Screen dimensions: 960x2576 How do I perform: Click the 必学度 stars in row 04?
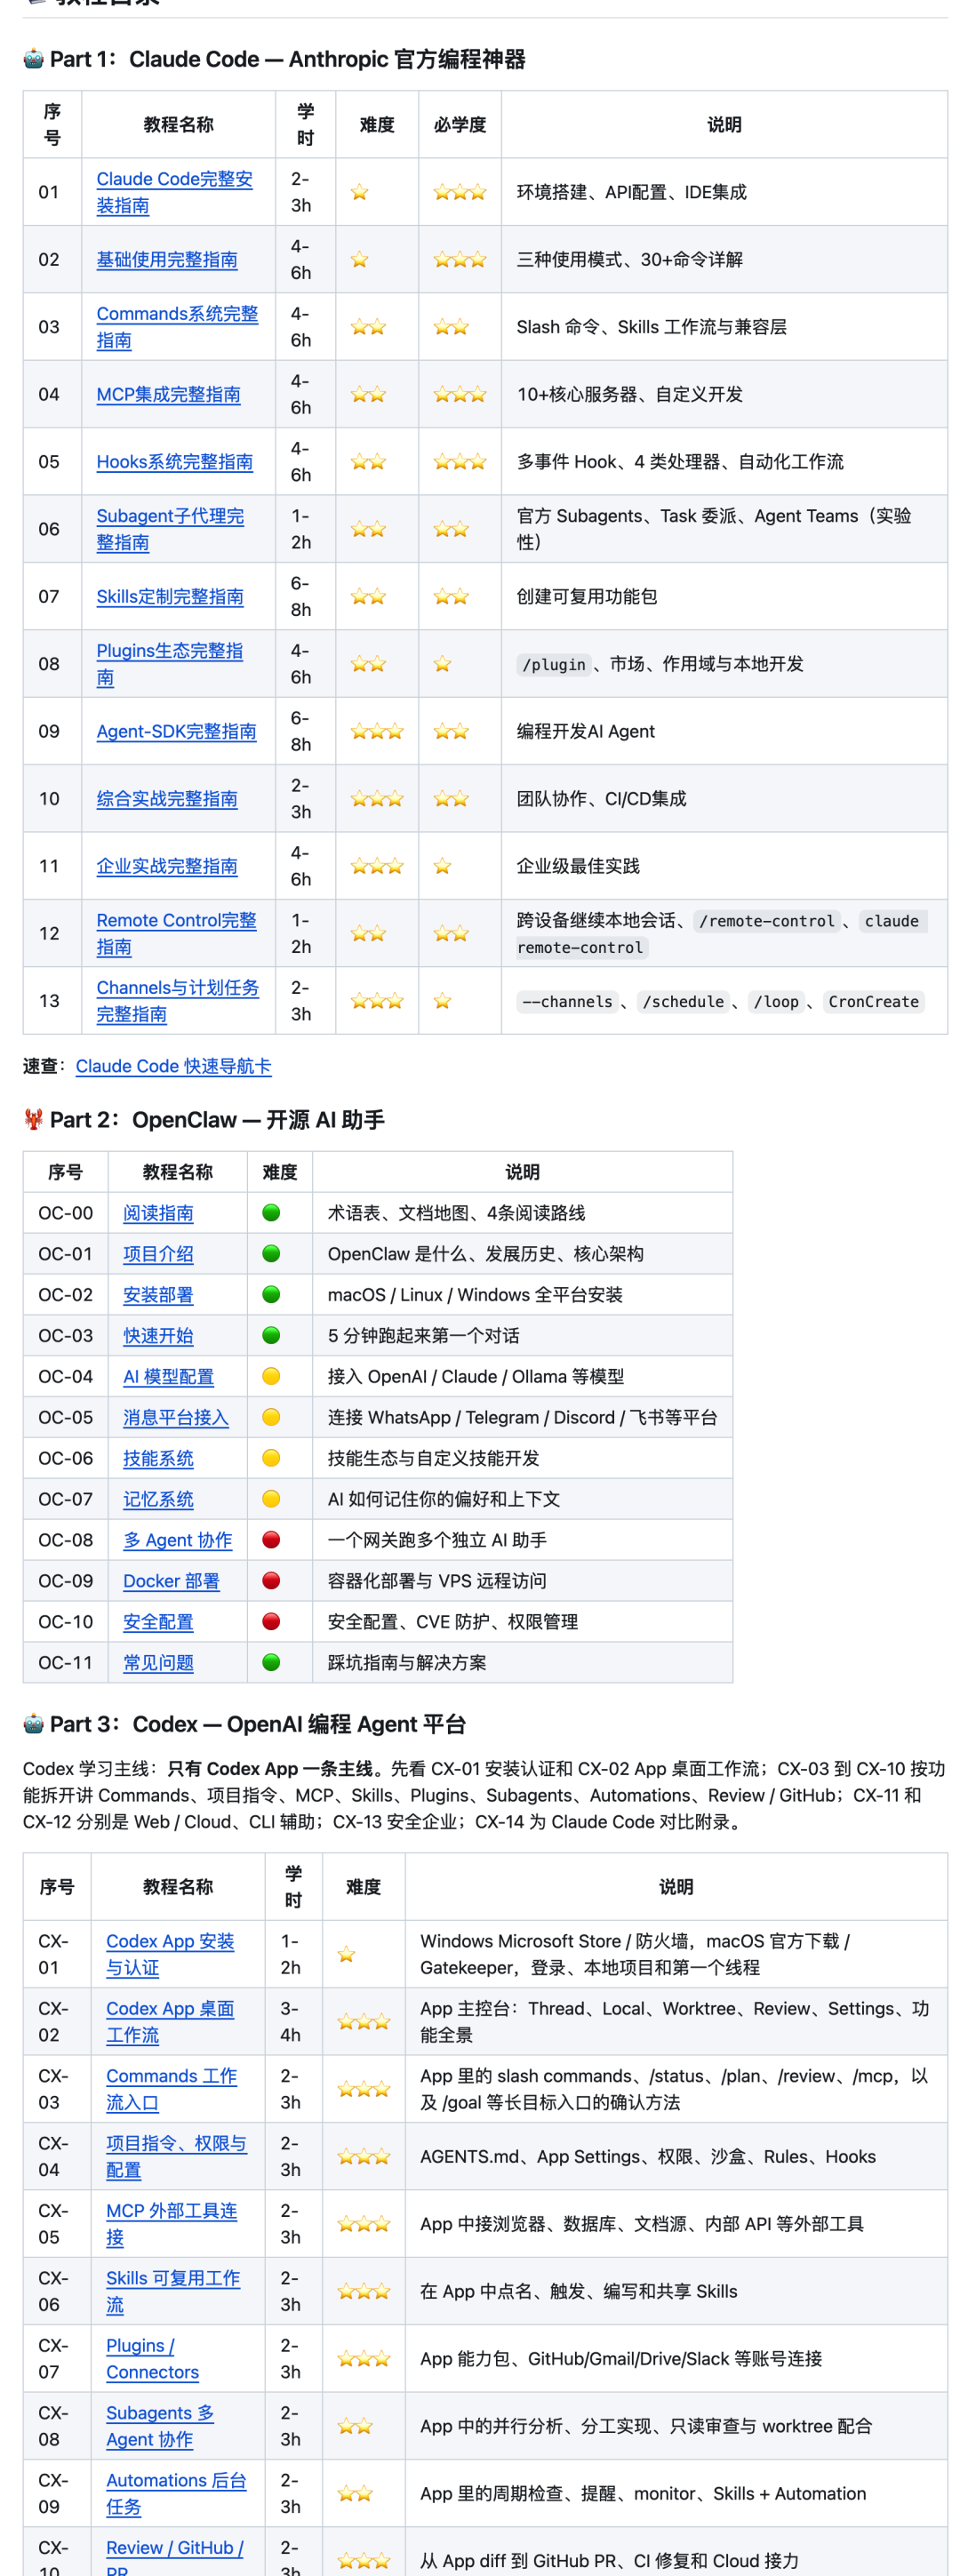click(460, 395)
